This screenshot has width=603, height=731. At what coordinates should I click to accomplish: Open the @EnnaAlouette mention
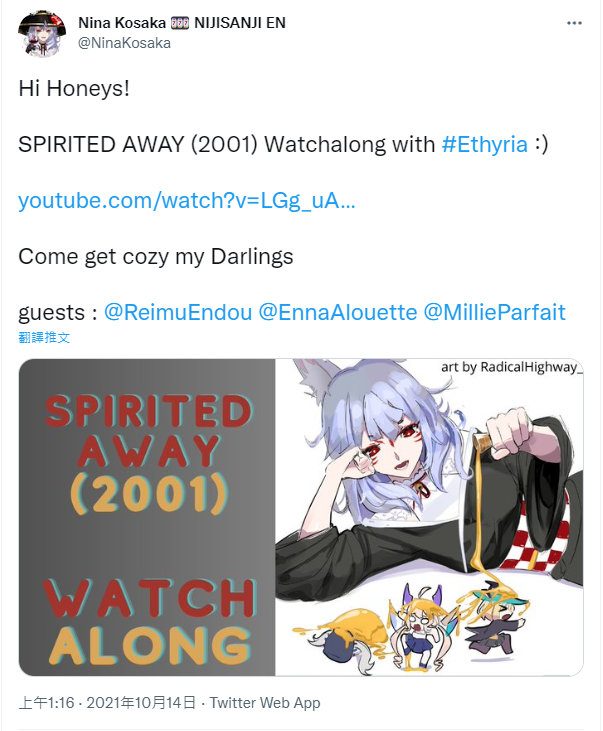pos(338,312)
